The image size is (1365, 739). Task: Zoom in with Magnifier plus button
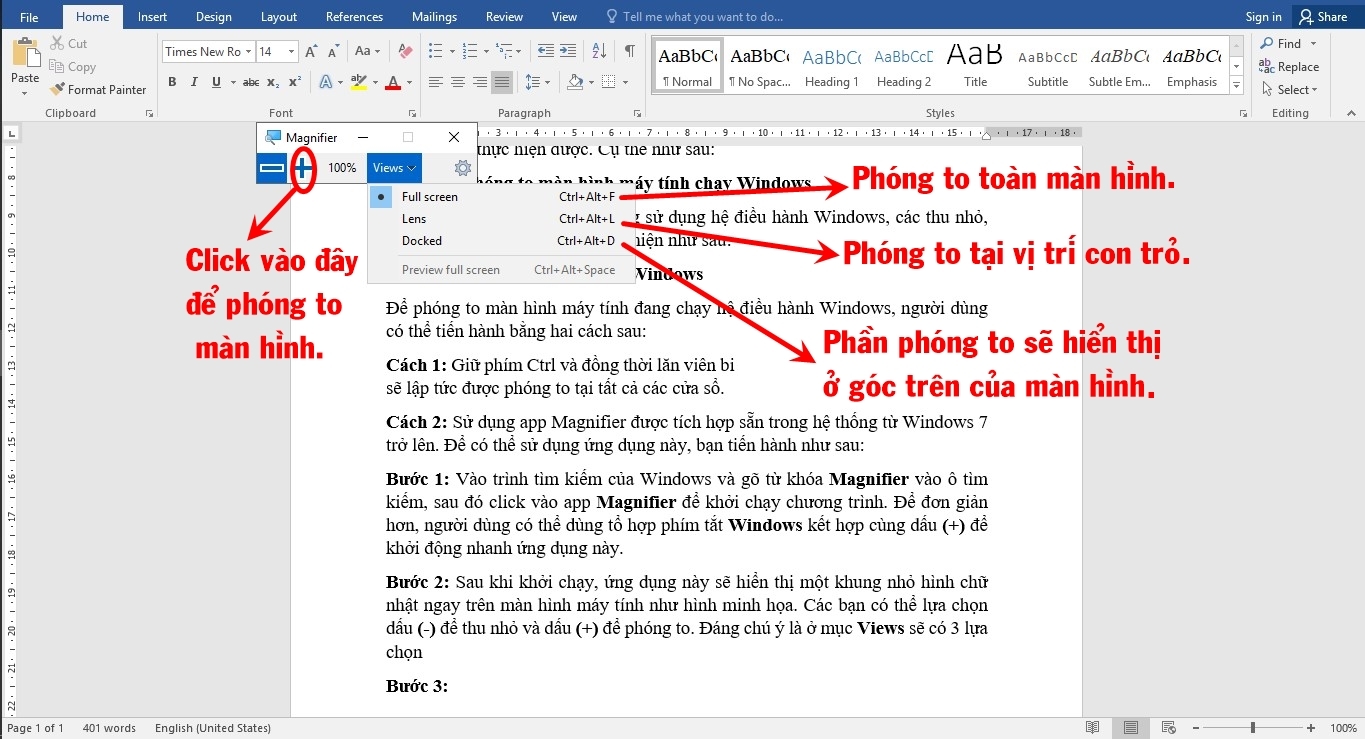pyautogui.click(x=304, y=168)
